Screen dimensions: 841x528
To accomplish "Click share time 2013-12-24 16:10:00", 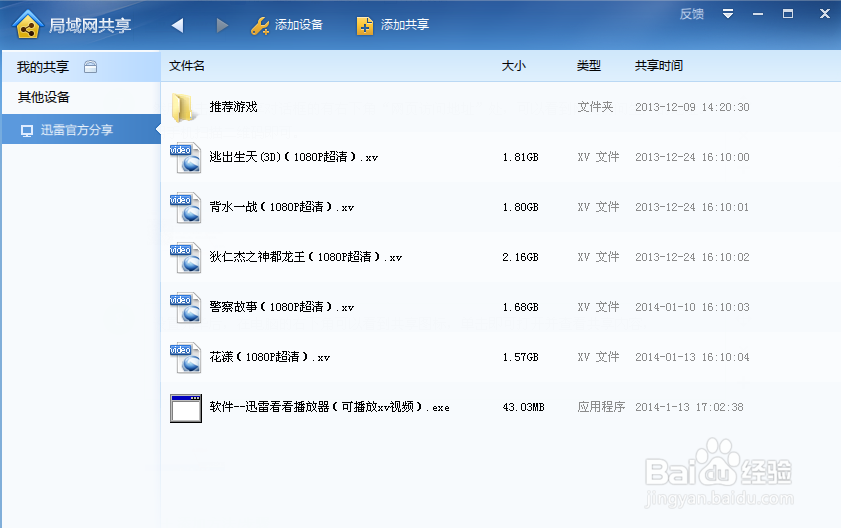I will tap(692, 157).
